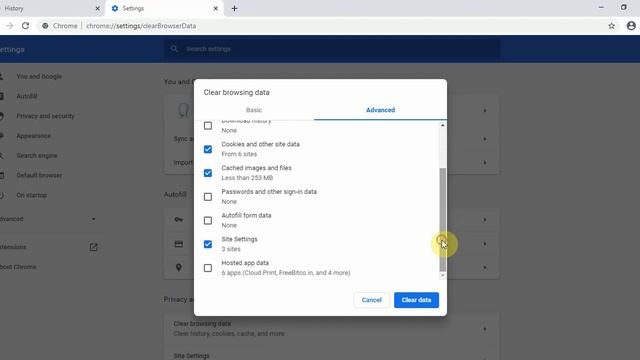Click the 'Less than 253 MB' text

pos(247,178)
